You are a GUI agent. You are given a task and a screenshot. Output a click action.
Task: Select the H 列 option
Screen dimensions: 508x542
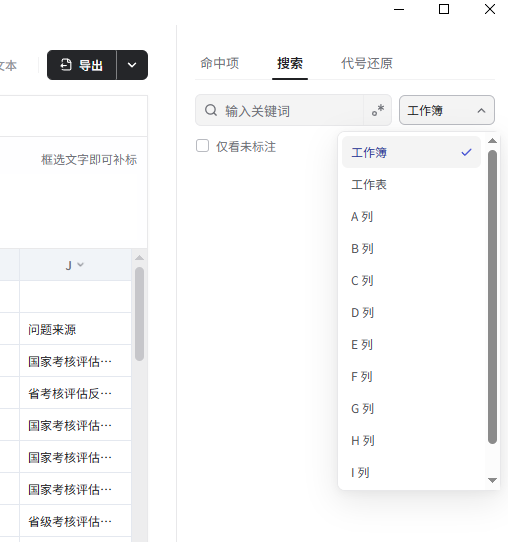pos(411,441)
